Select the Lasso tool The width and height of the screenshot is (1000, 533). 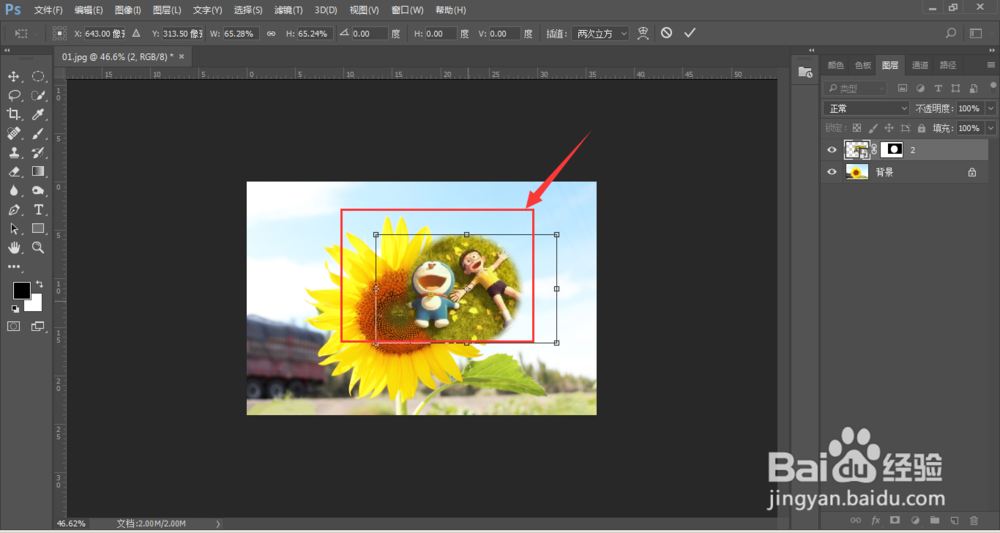click(x=13, y=96)
